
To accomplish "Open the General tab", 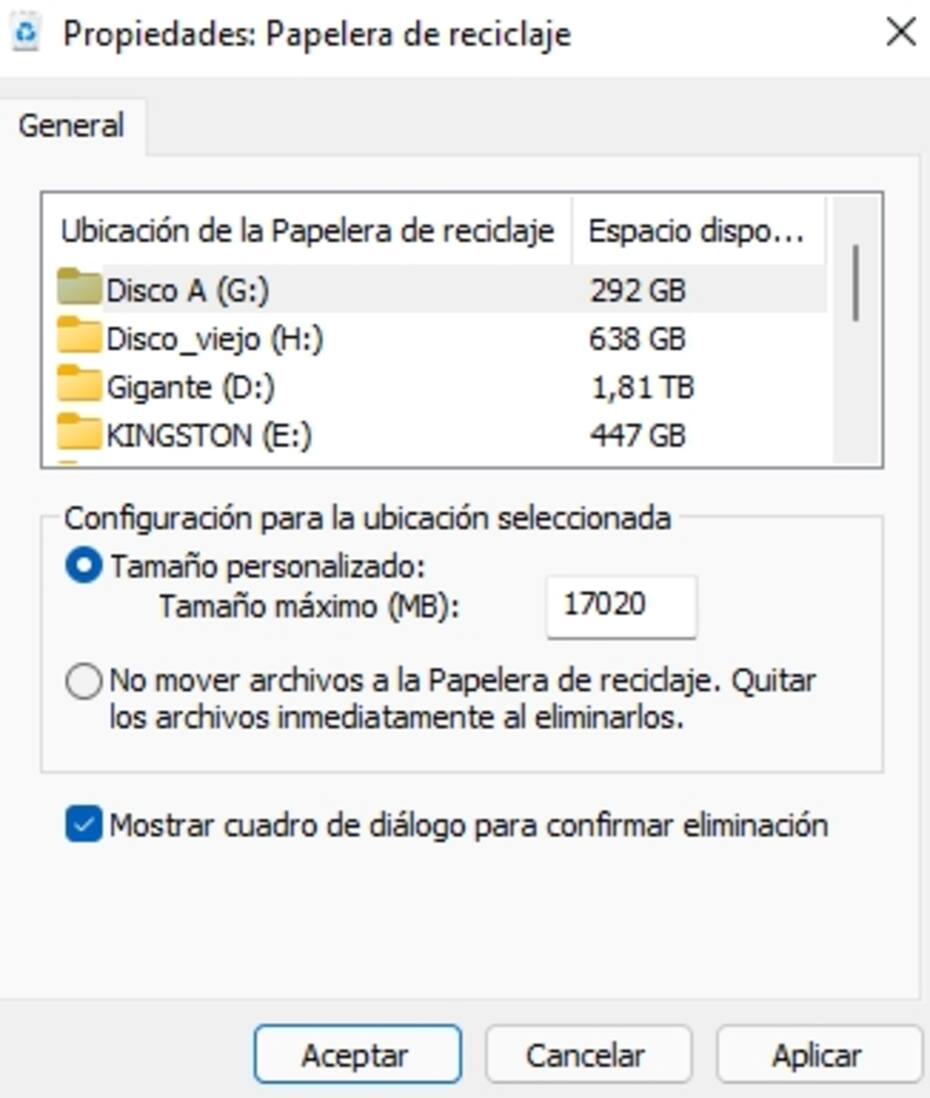I will (72, 127).
